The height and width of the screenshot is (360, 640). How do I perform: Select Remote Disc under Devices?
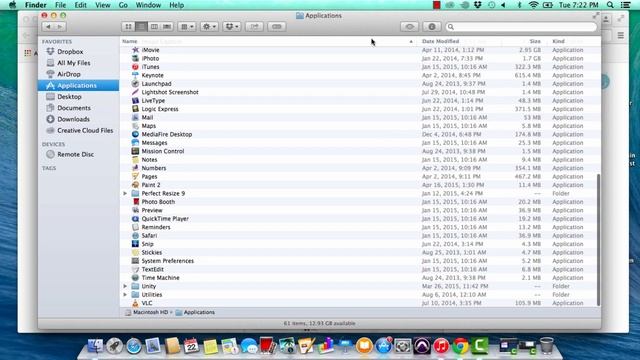click(78, 154)
